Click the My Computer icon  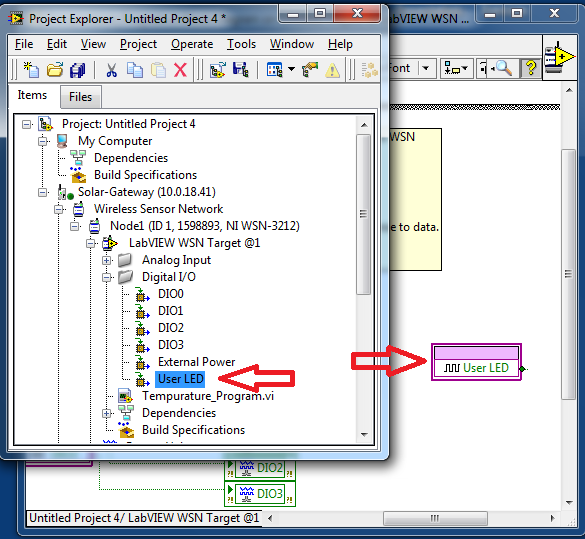[x=62, y=141]
